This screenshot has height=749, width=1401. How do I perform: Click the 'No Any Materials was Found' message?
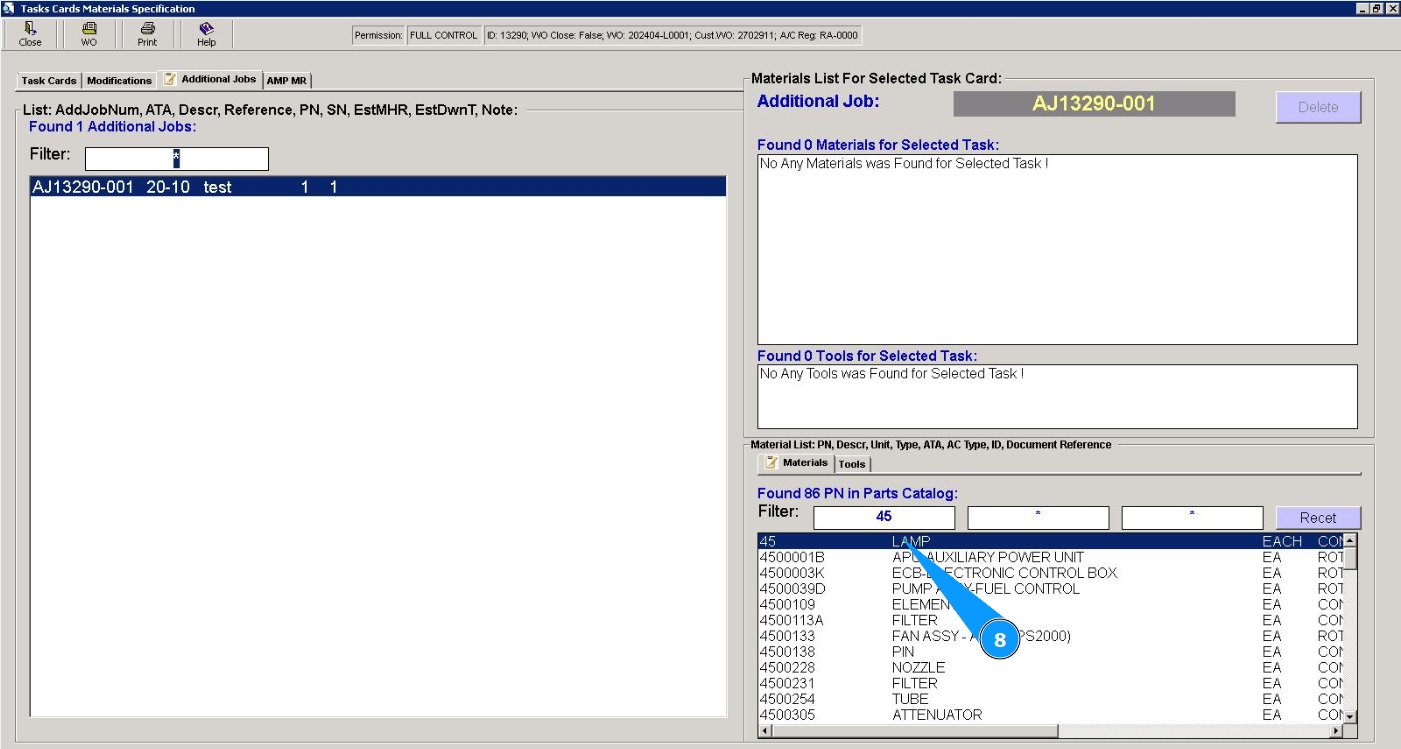coord(904,163)
